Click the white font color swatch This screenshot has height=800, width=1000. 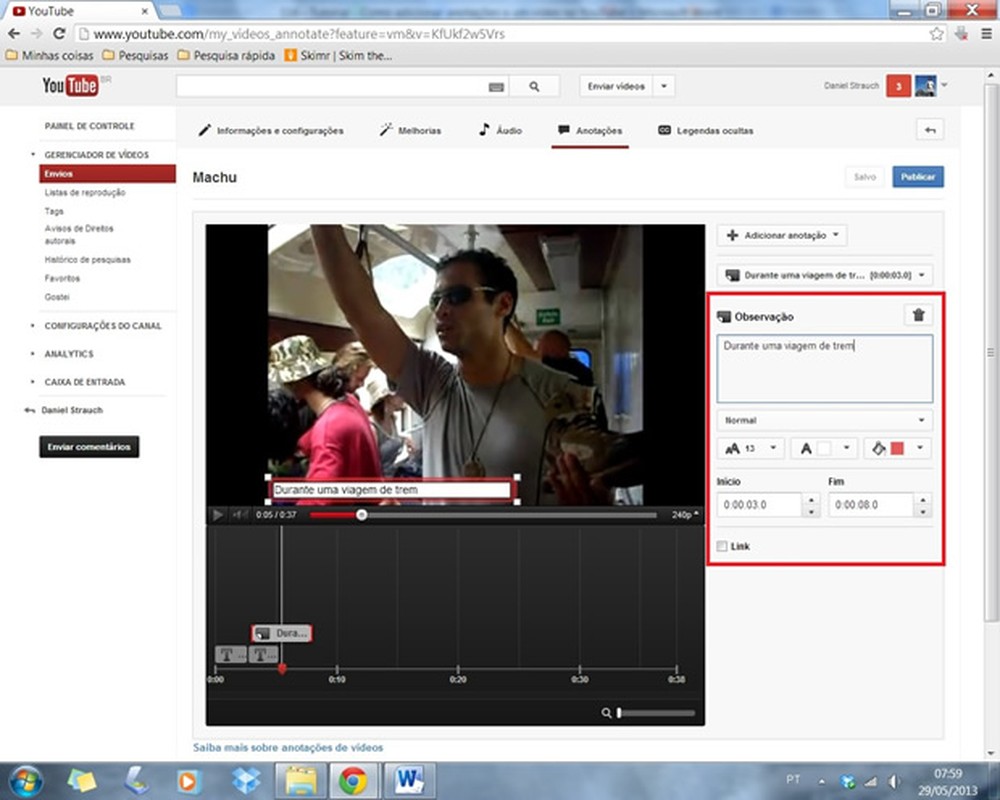[x=824, y=448]
